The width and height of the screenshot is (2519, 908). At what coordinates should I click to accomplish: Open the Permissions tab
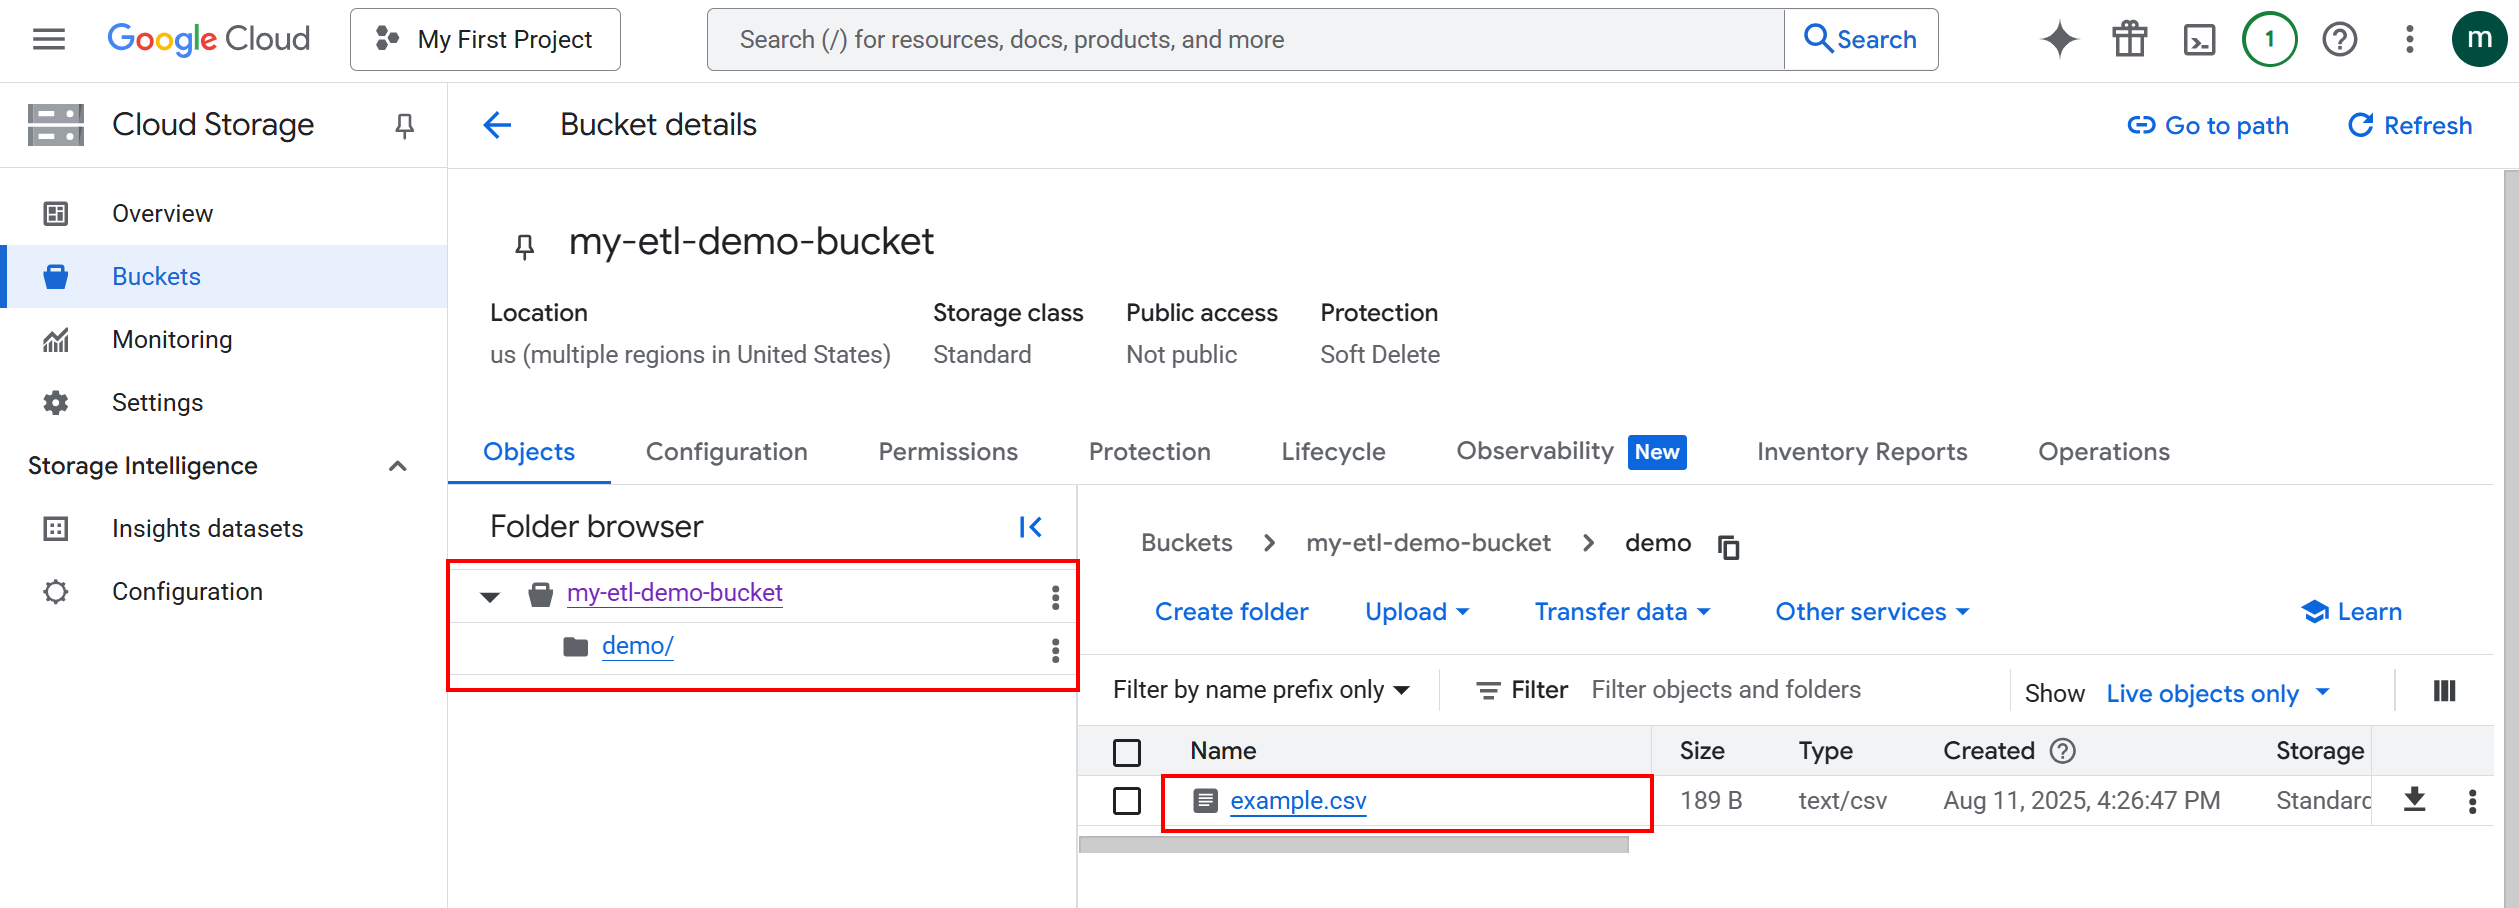coord(946,452)
